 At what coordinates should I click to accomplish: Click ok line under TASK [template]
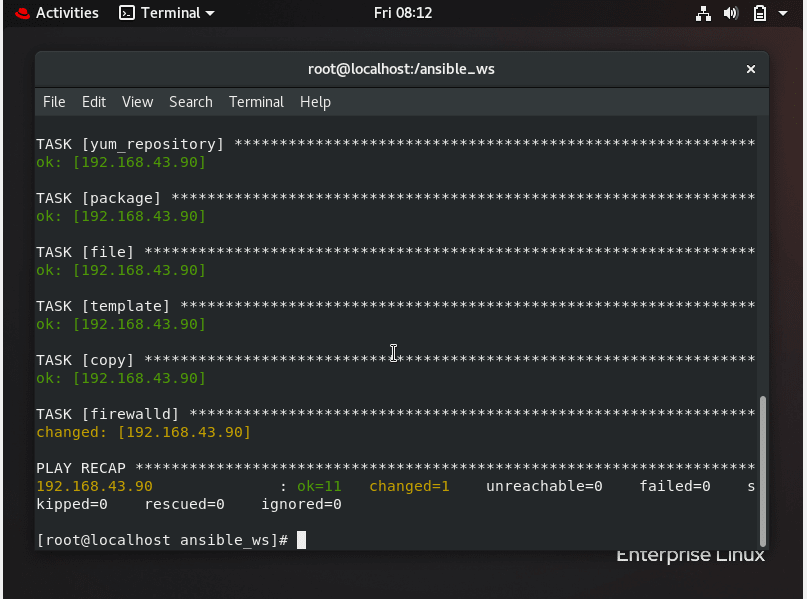[121, 324]
